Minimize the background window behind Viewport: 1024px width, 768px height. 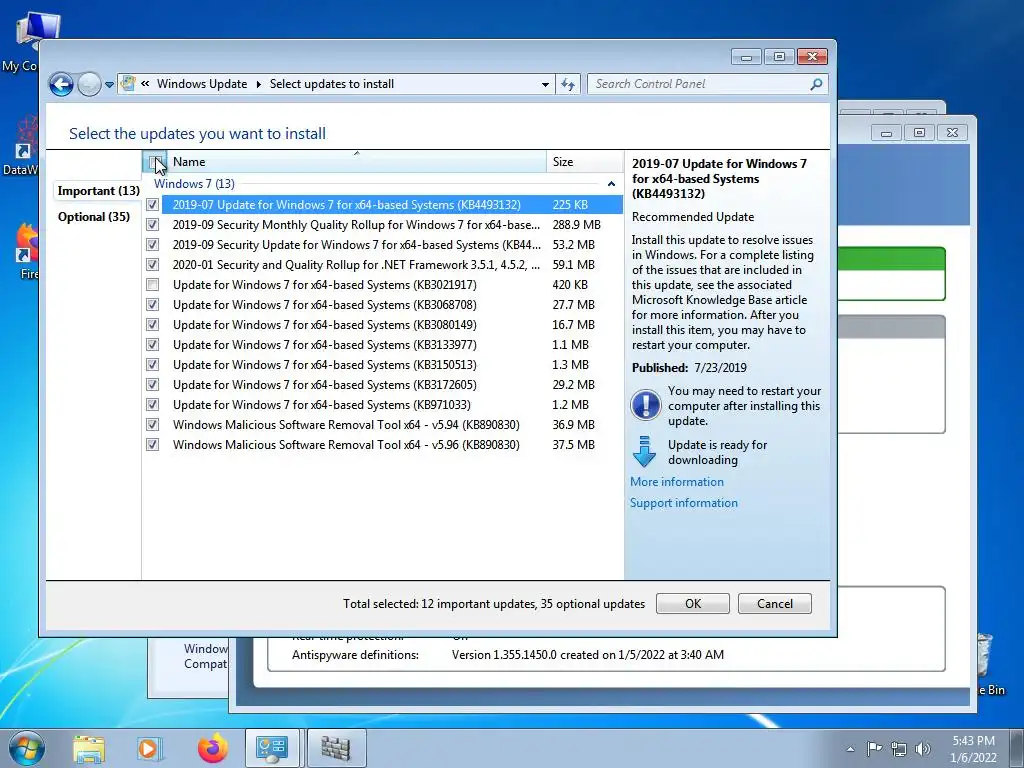point(886,133)
